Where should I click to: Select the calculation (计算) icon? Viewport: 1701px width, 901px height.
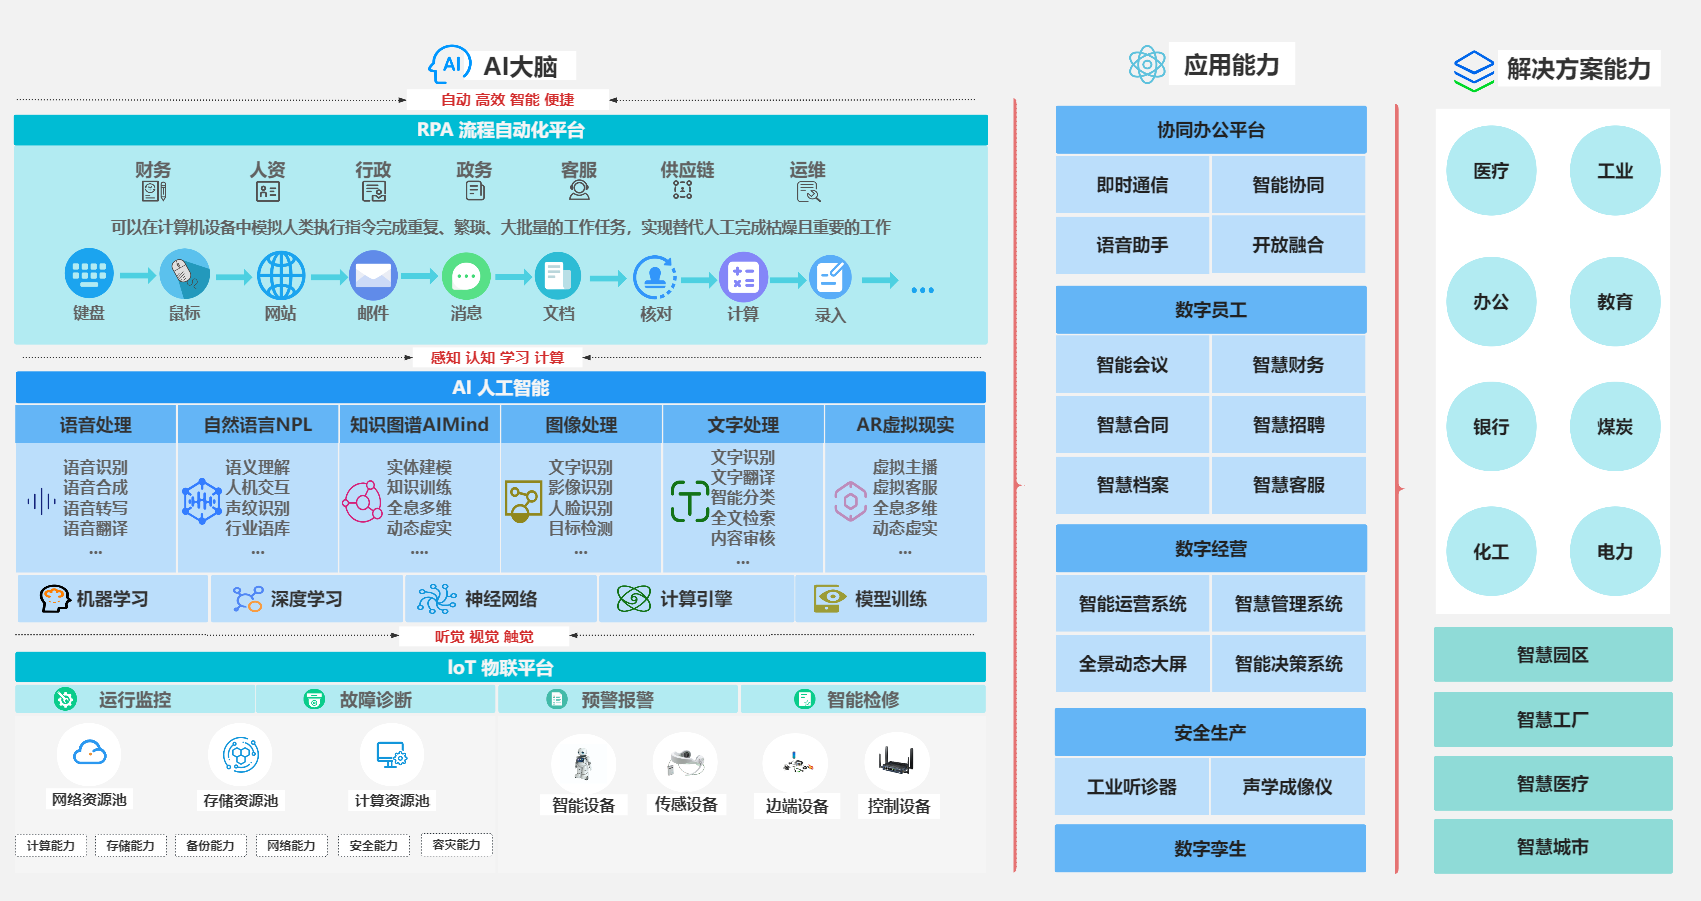point(743,277)
